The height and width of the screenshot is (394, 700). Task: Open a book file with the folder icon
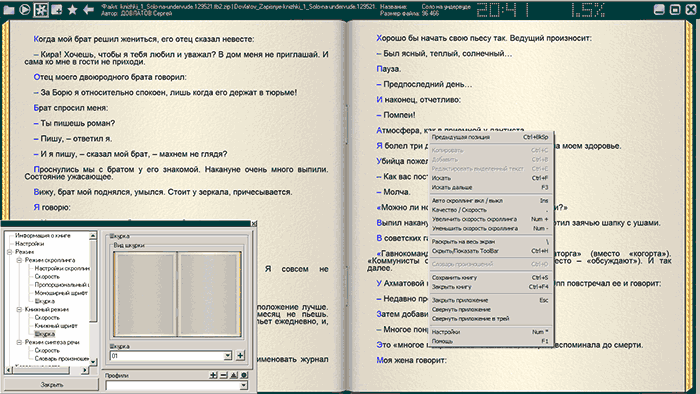(9, 9)
